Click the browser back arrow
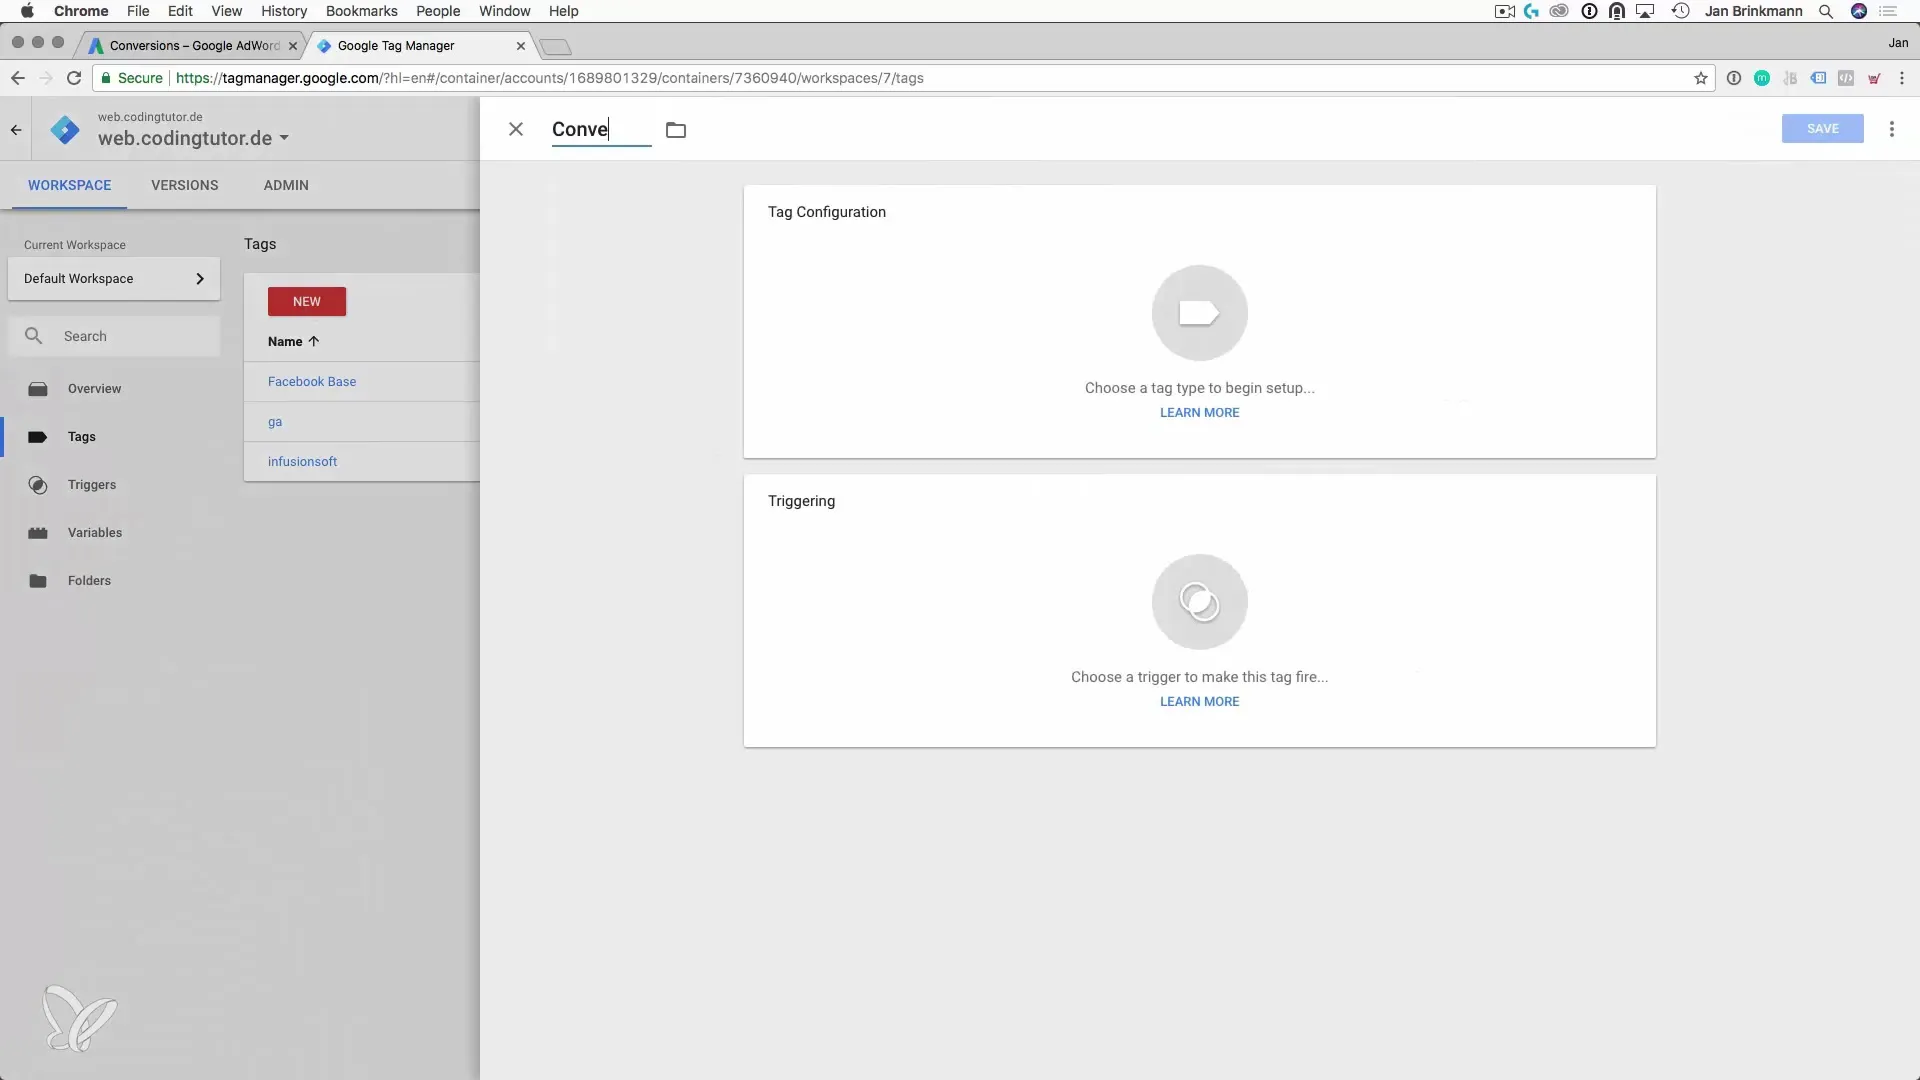Screen dimensions: 1920x1080 click(x=18, y=78)
